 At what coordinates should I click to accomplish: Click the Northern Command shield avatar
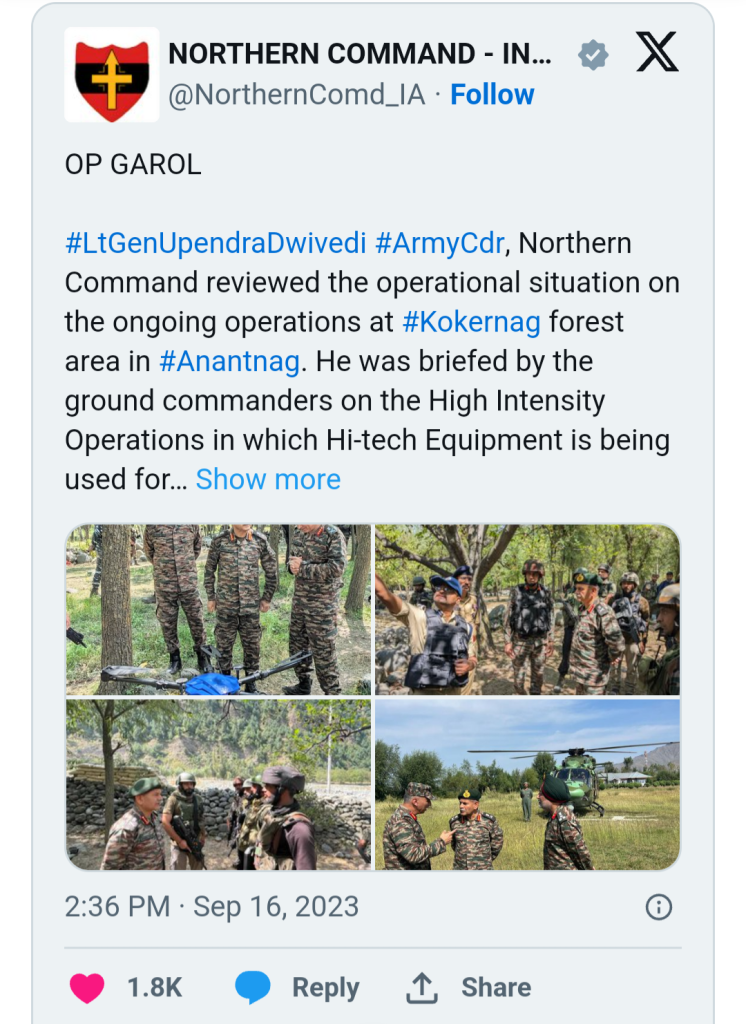(112, 75)
